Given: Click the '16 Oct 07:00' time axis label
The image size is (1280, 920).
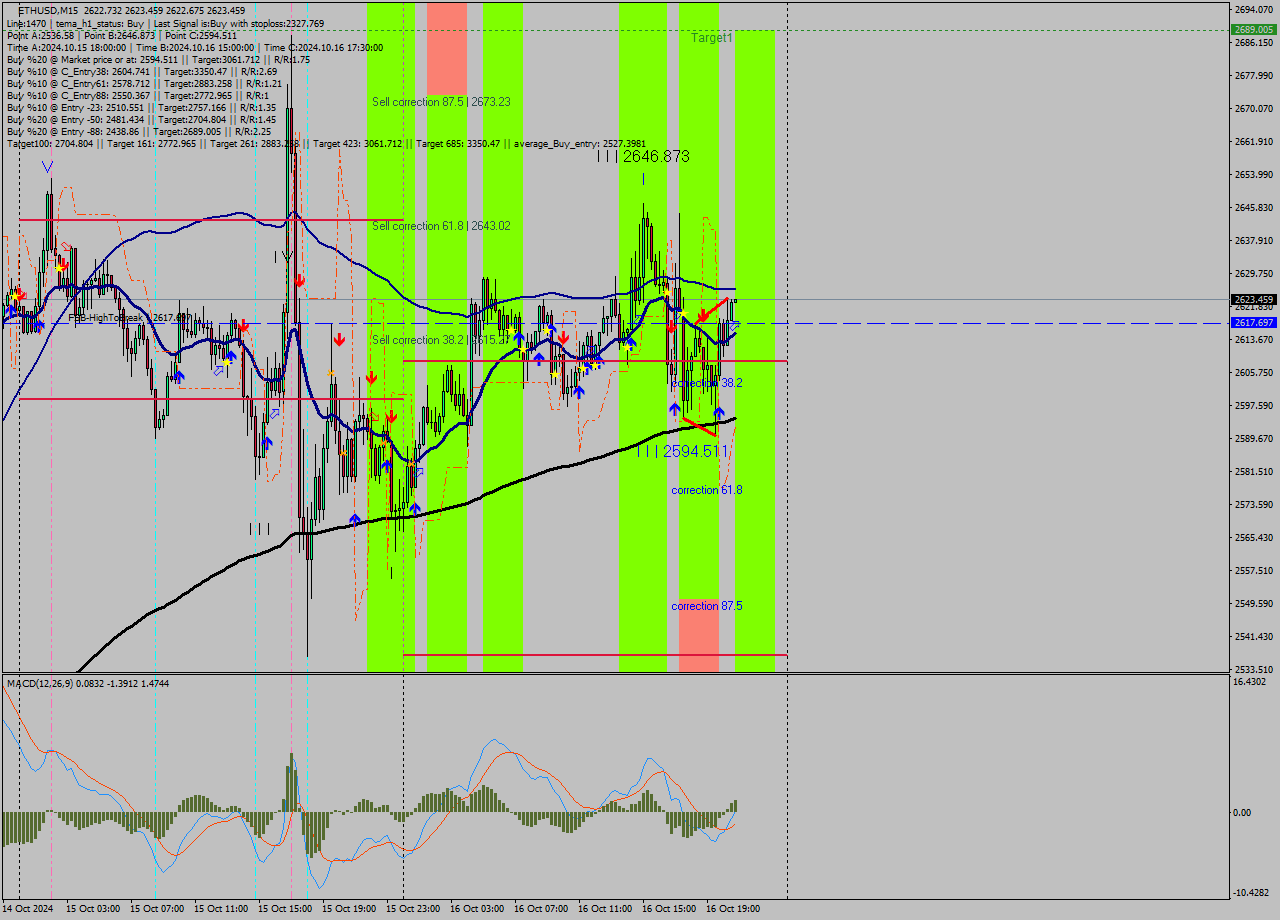Looking at the screenshot, I should coord(542,909).
